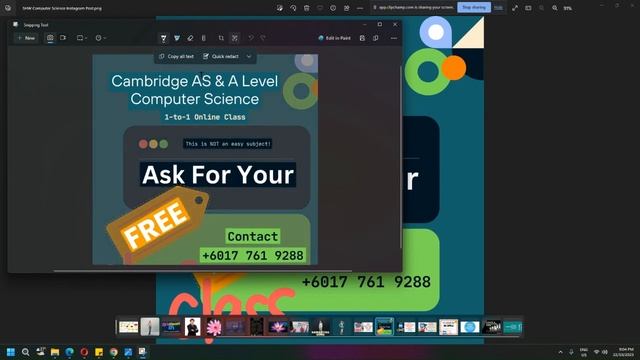Screen dimensions: 640x360
Task: Select the last teal thumbnail in filmstrip
Action: (512, 327)
